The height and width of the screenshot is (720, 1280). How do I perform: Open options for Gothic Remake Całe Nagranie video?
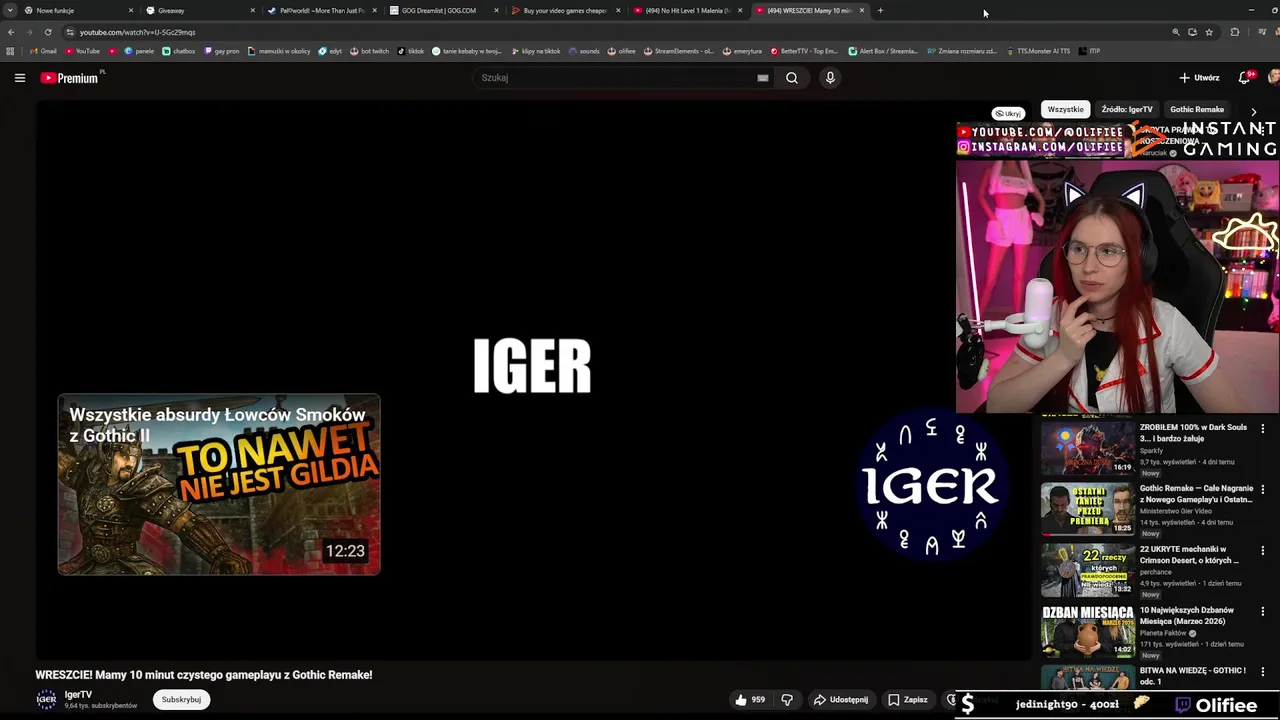pos(1262,489)
